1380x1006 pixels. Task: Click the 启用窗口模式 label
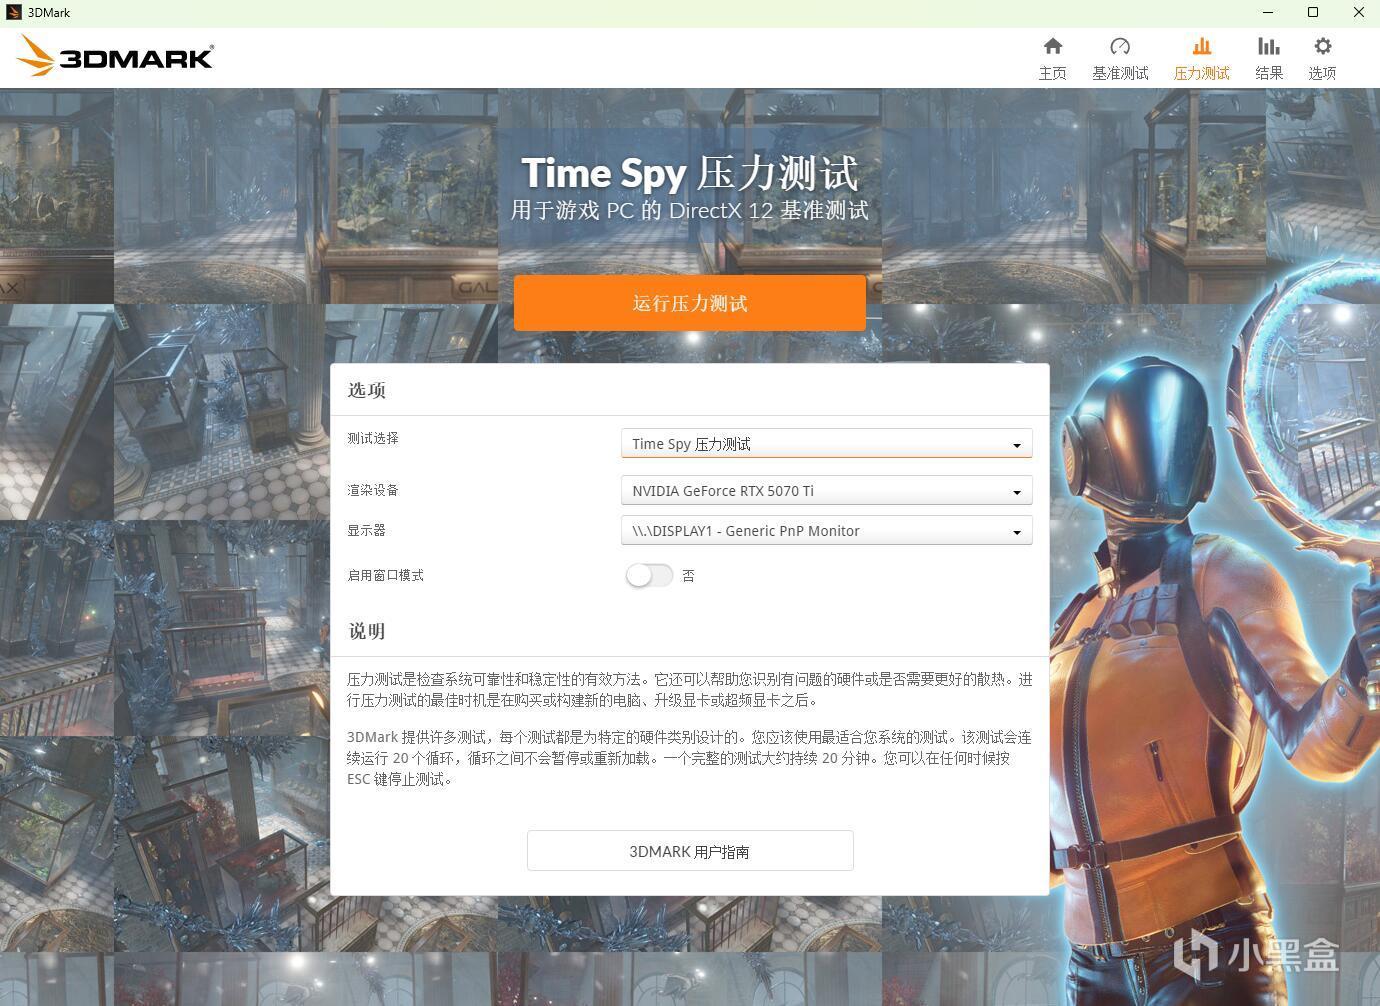click(x=385, y=575)
